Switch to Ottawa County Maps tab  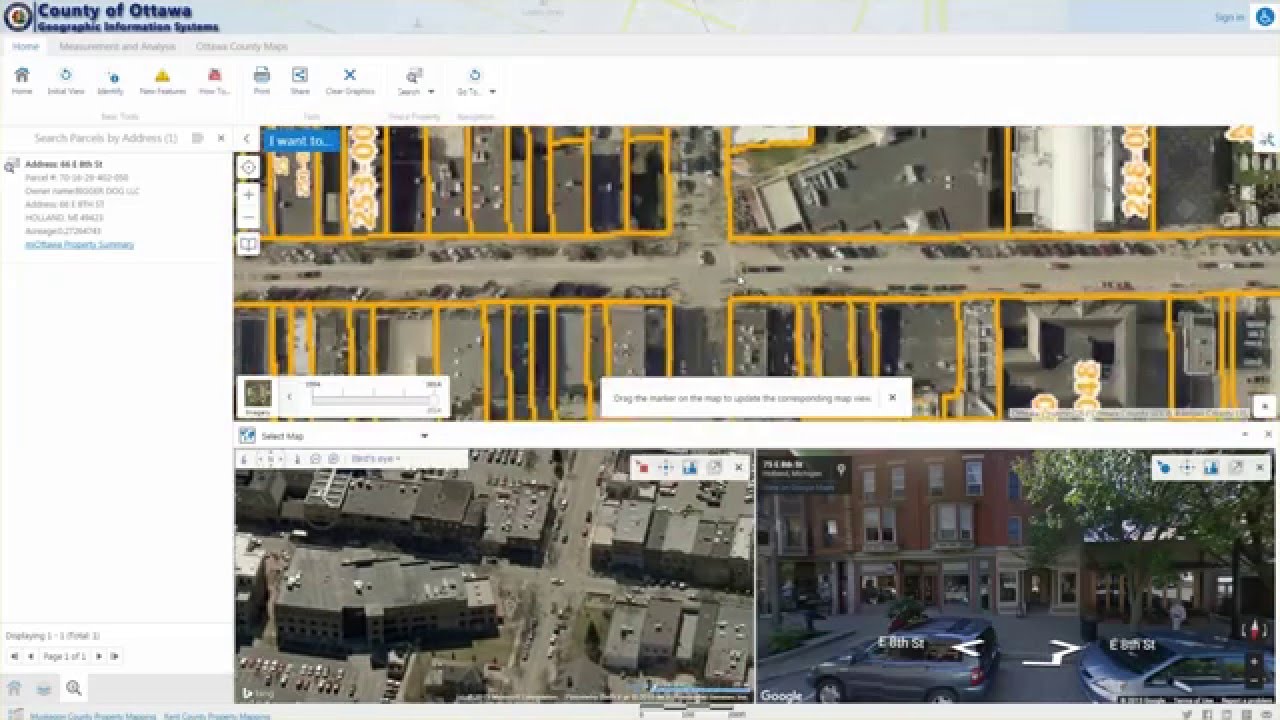(242, 46)
